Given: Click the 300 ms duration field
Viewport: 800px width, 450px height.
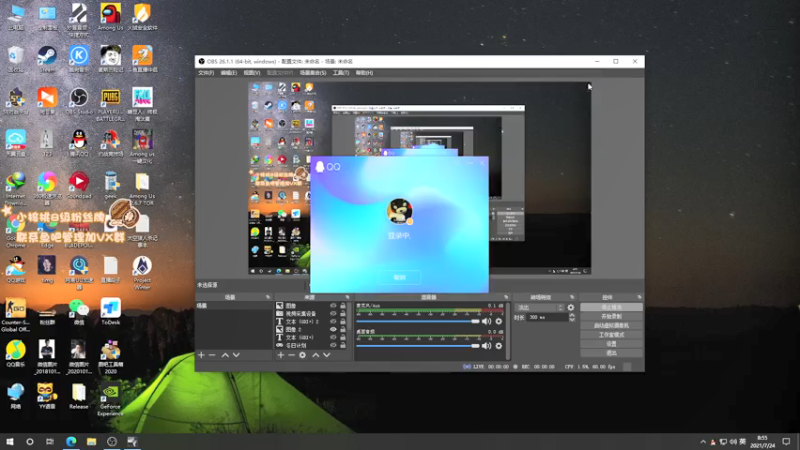Looking at the screenshot, I should point(547,317).
